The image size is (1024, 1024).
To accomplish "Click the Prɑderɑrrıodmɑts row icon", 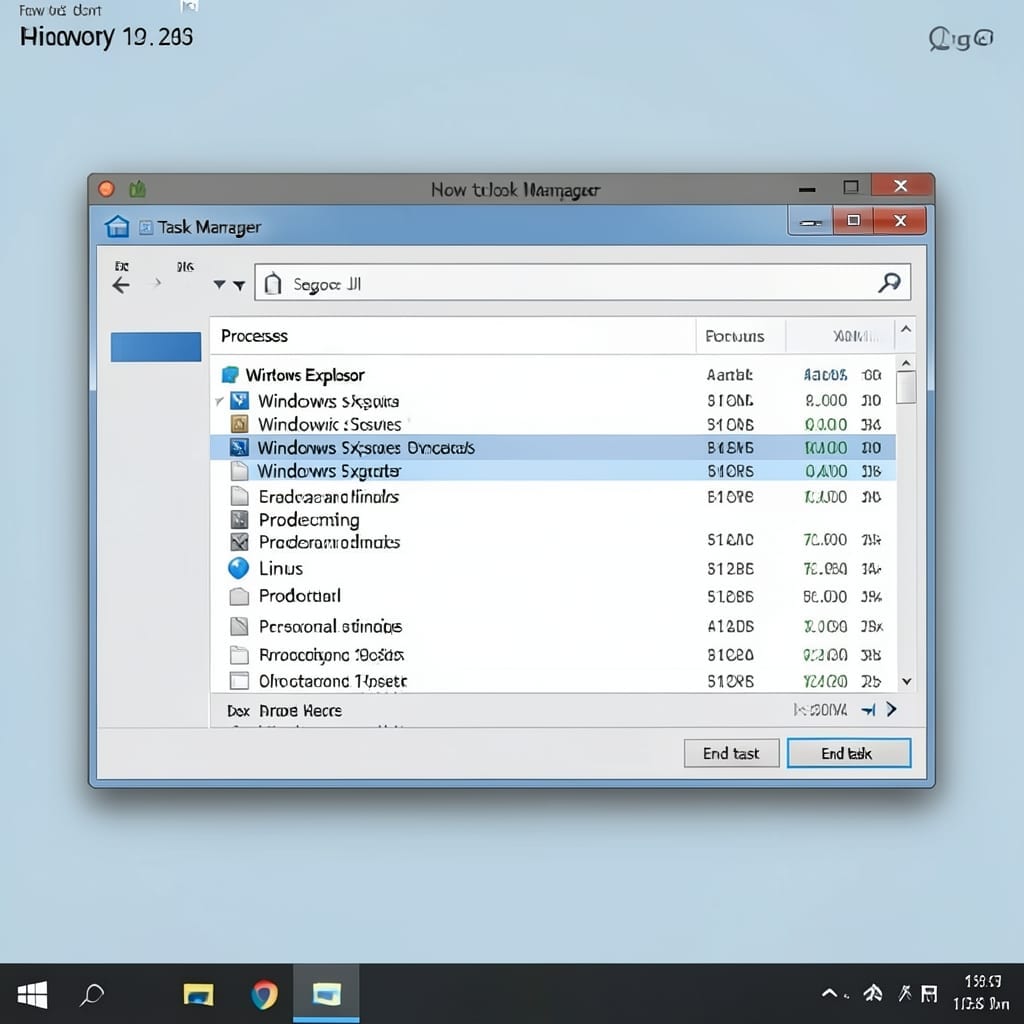I will (240, 542).
